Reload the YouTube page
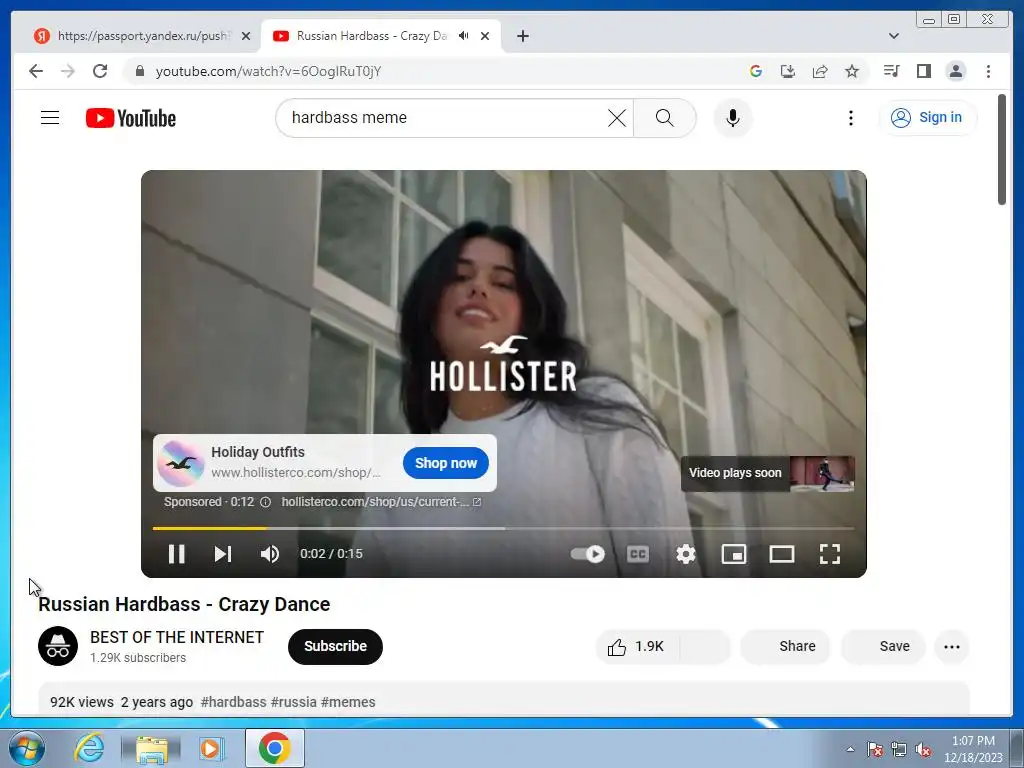The width and height of the screenshot is (1024, 768). point(100,71)
